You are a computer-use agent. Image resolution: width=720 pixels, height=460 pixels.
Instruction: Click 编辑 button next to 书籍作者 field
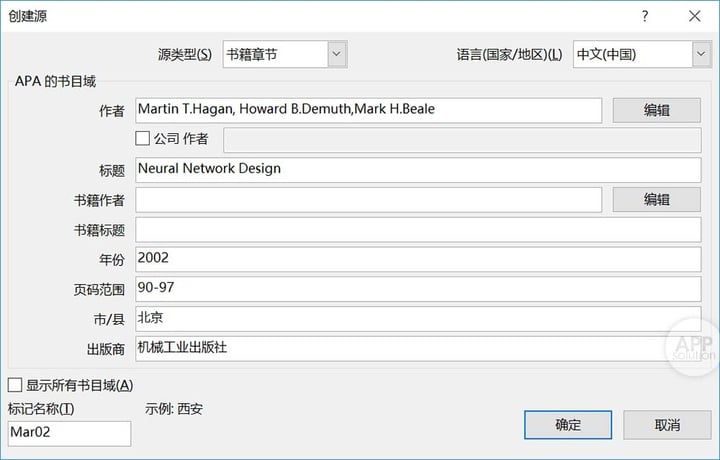tap(657, 200)
